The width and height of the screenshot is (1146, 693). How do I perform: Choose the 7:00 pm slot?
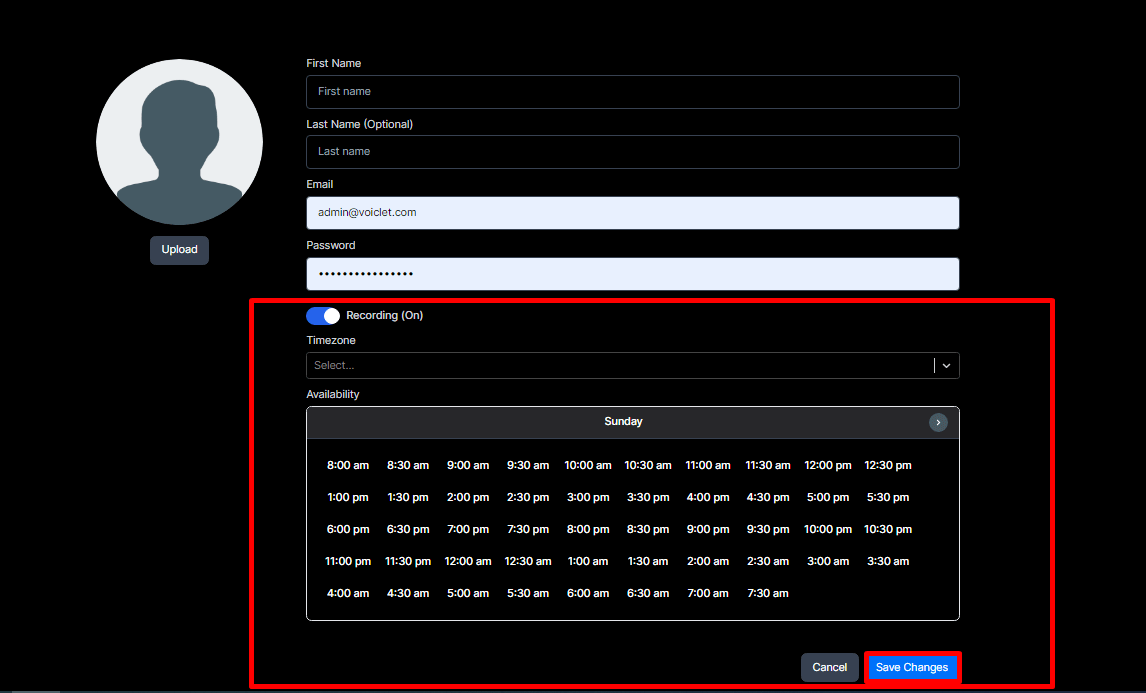468,530
